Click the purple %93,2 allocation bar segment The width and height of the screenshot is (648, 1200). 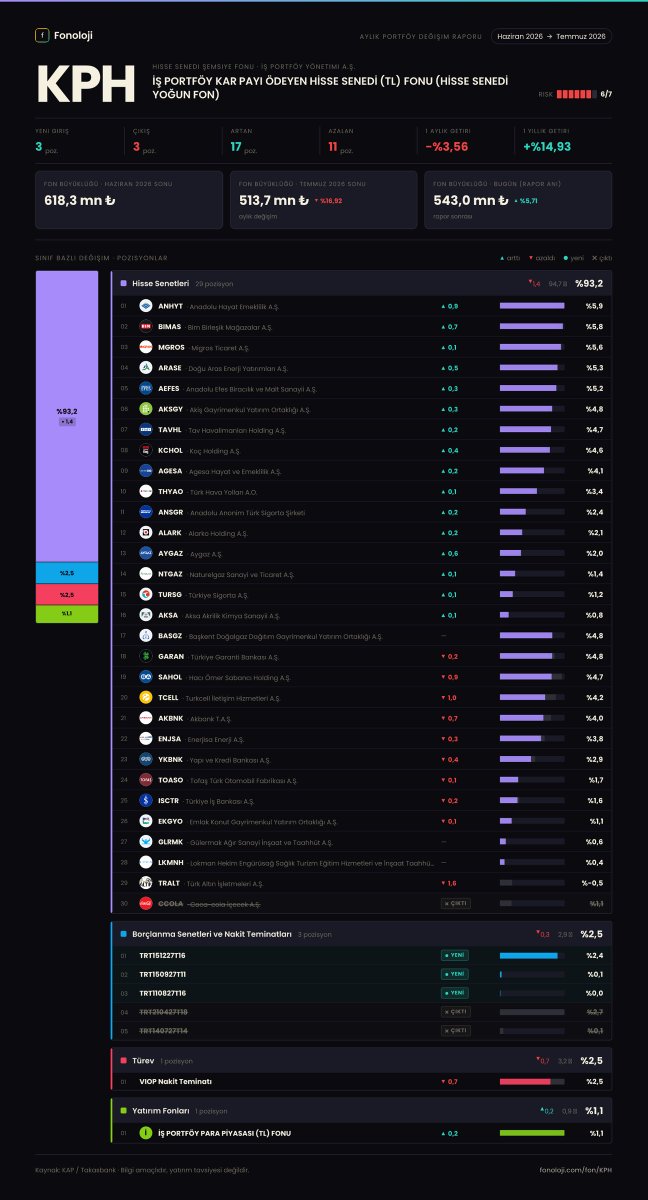click(67, 416)
